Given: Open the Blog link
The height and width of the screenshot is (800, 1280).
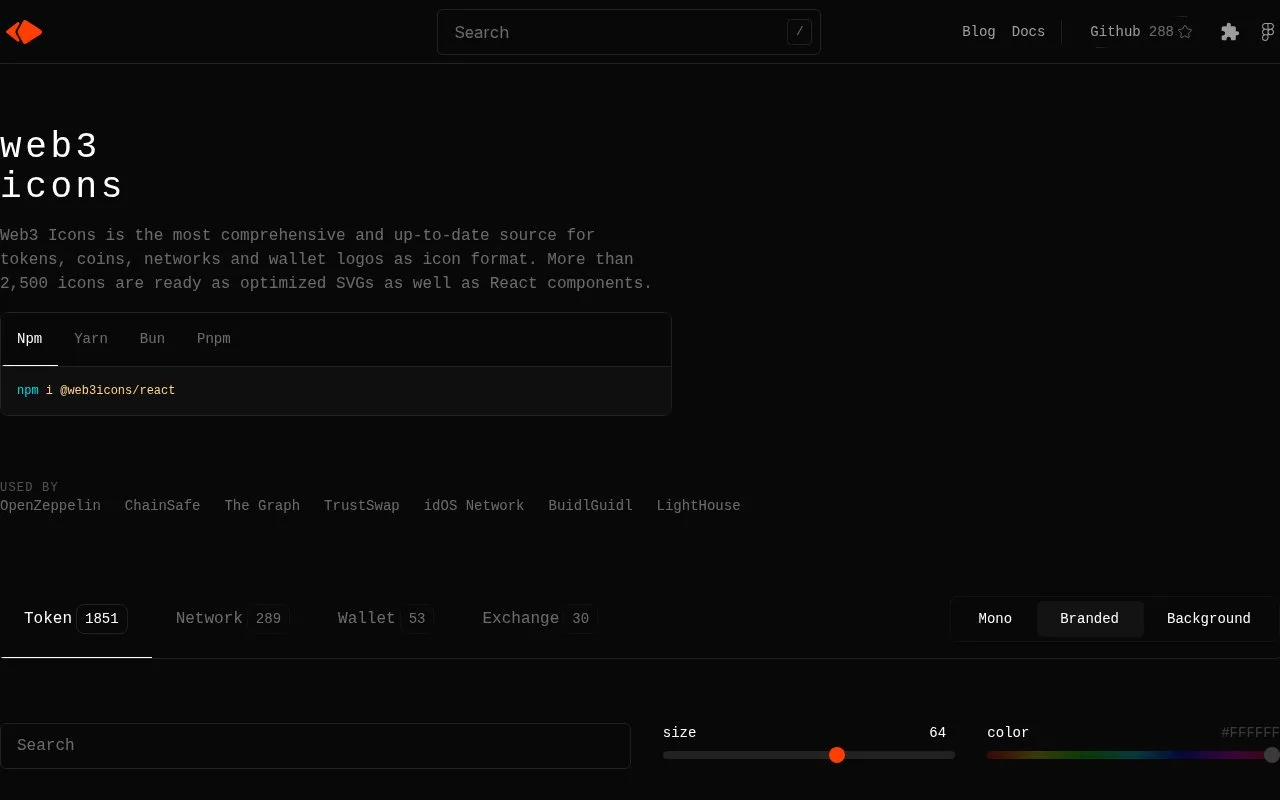Looking at the screenshot, I should (x=979, y=32).
